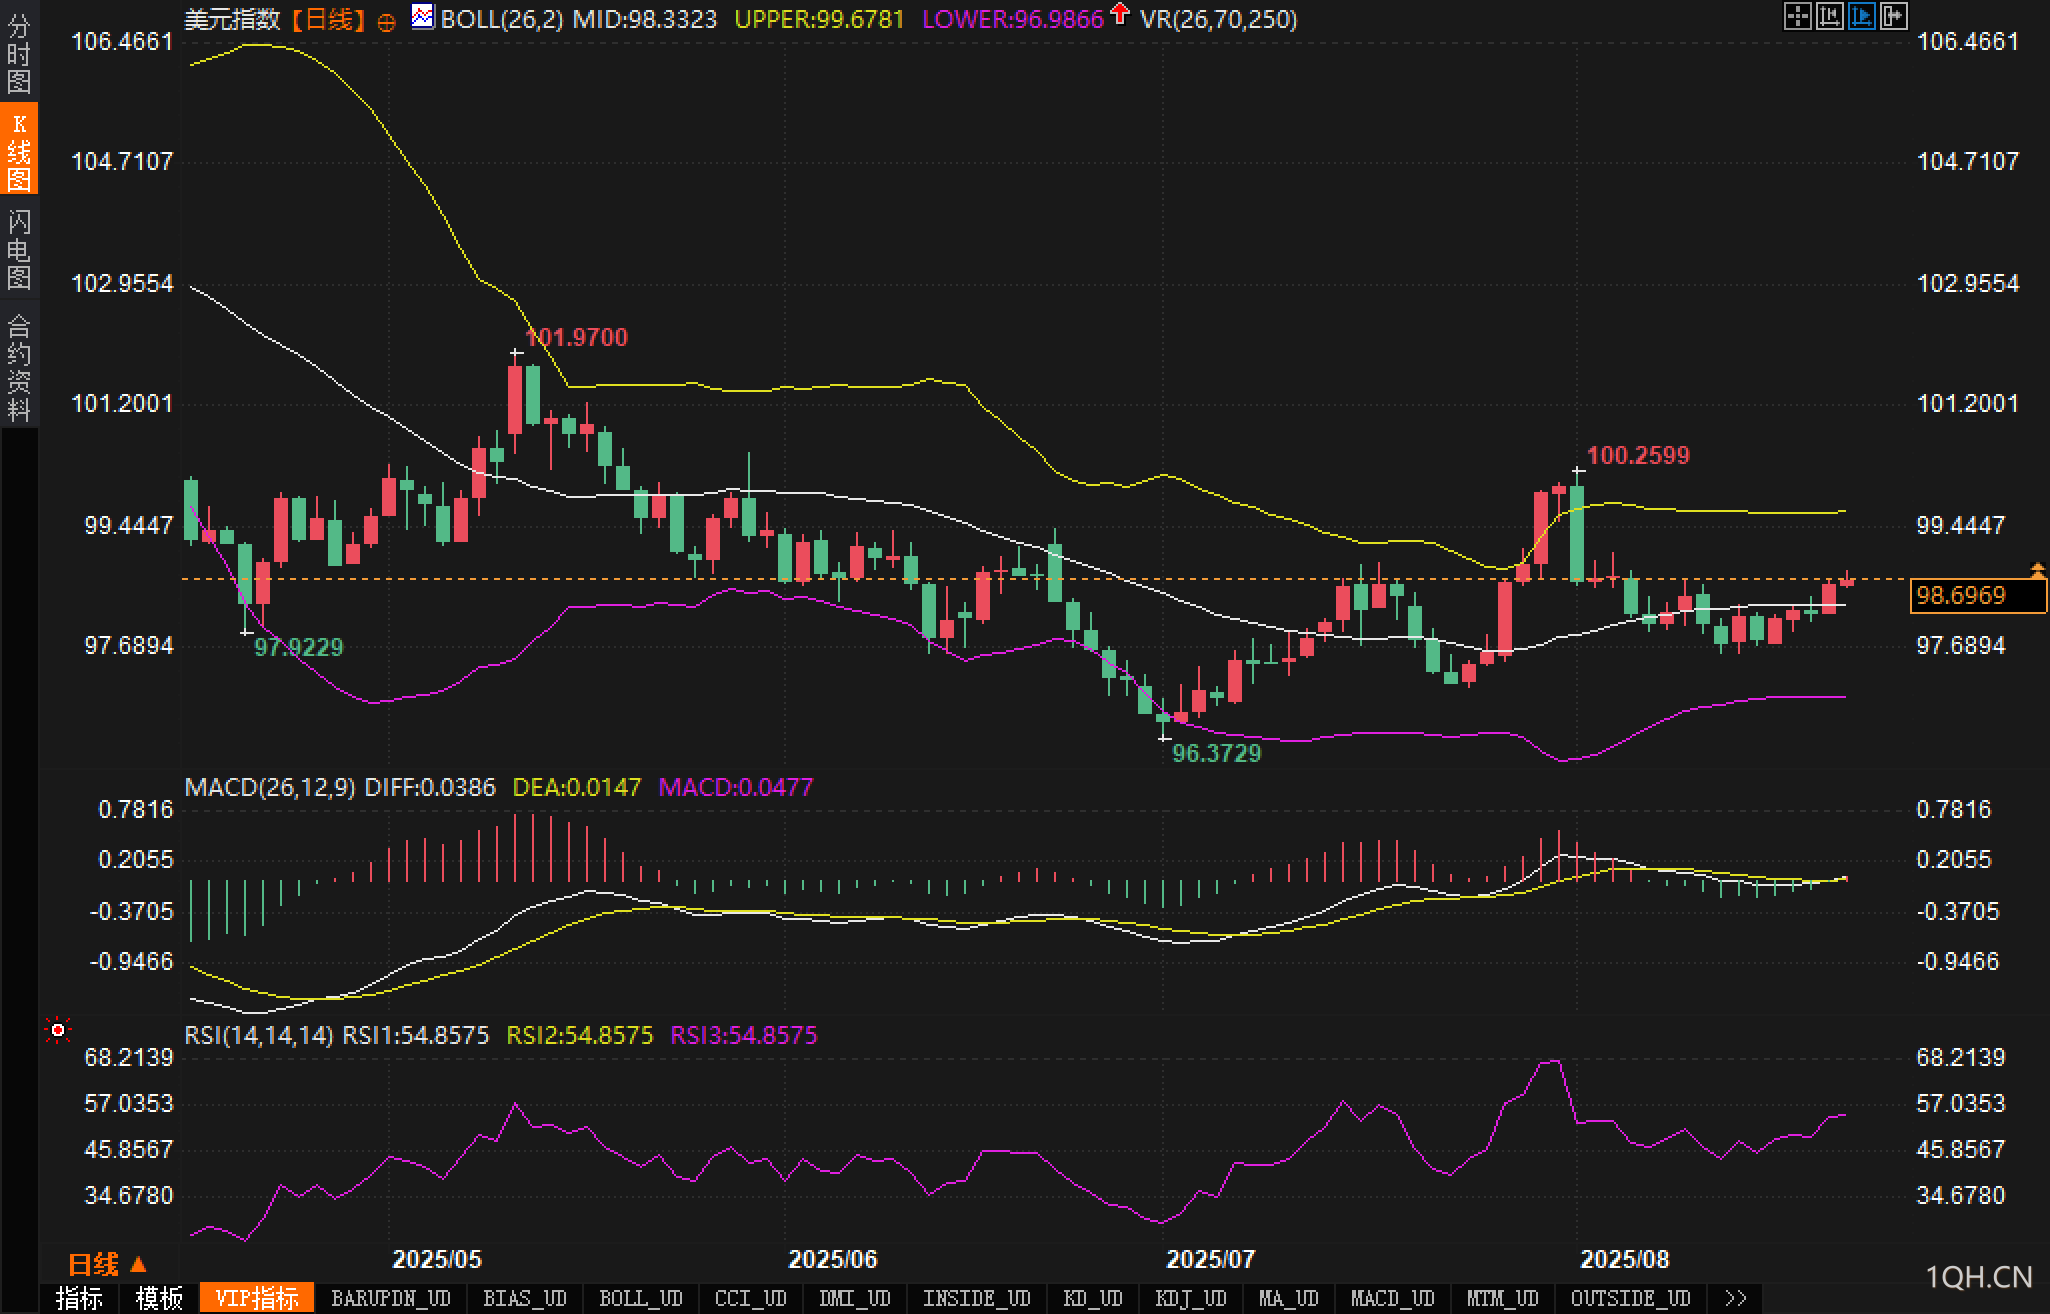
Task: Click the orange circle icon beside 日线 label
Action: (386, 22)
